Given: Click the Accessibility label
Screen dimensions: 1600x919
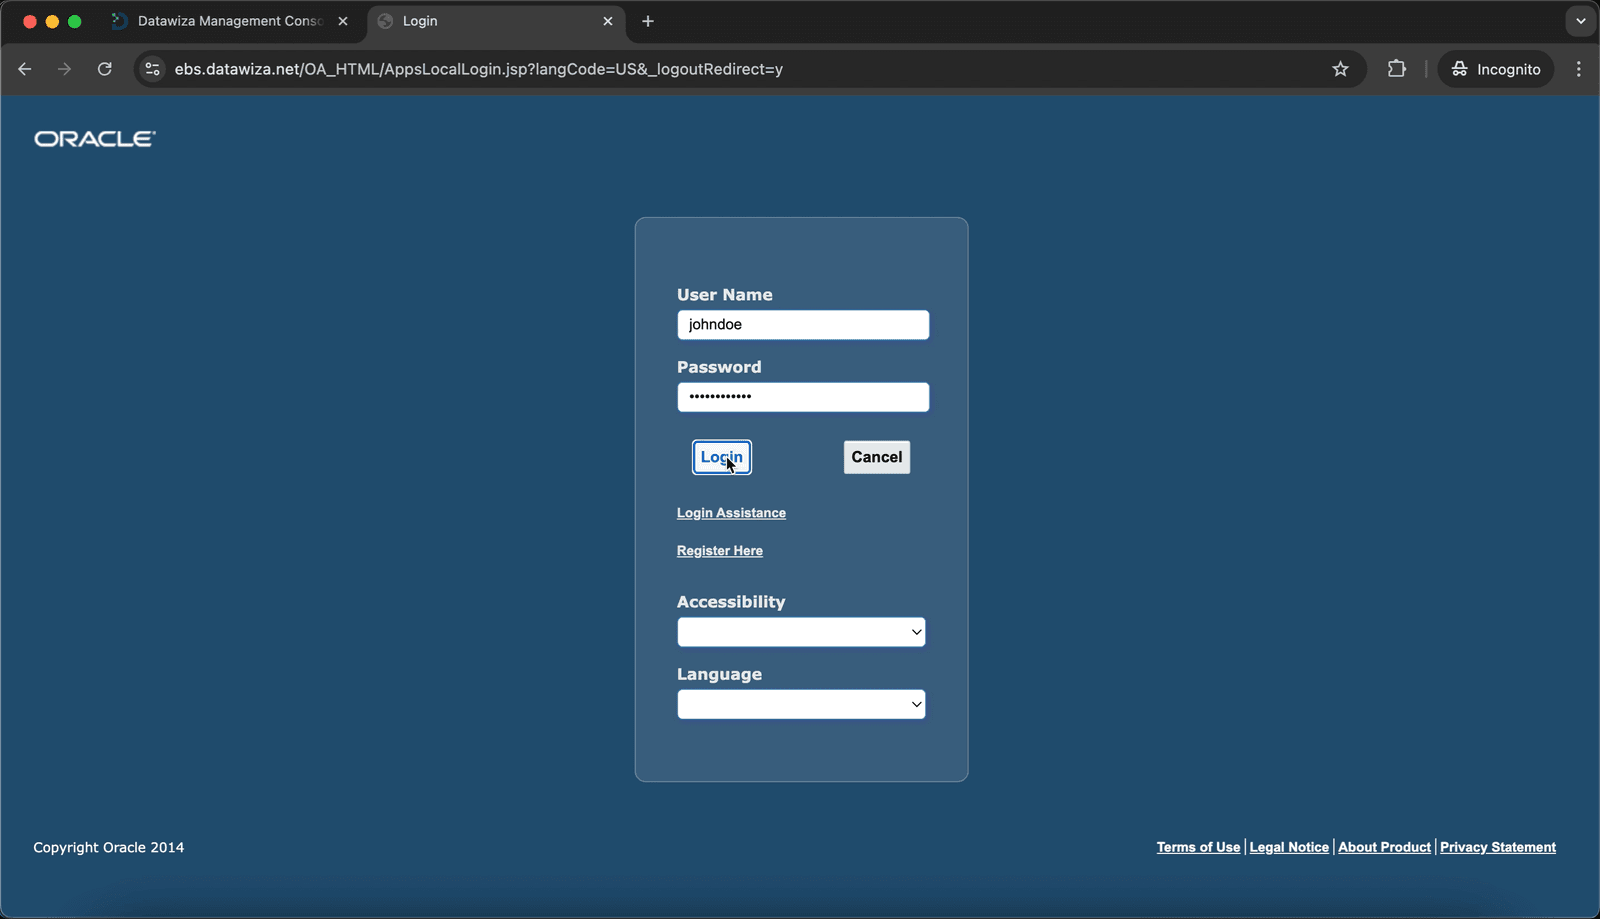Looking at the screenshot, I should point(731,602).
